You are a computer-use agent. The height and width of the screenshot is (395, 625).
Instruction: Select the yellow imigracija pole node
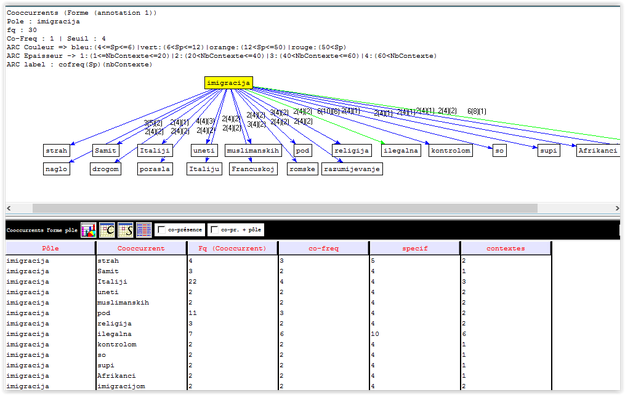[x=228, y=83]
